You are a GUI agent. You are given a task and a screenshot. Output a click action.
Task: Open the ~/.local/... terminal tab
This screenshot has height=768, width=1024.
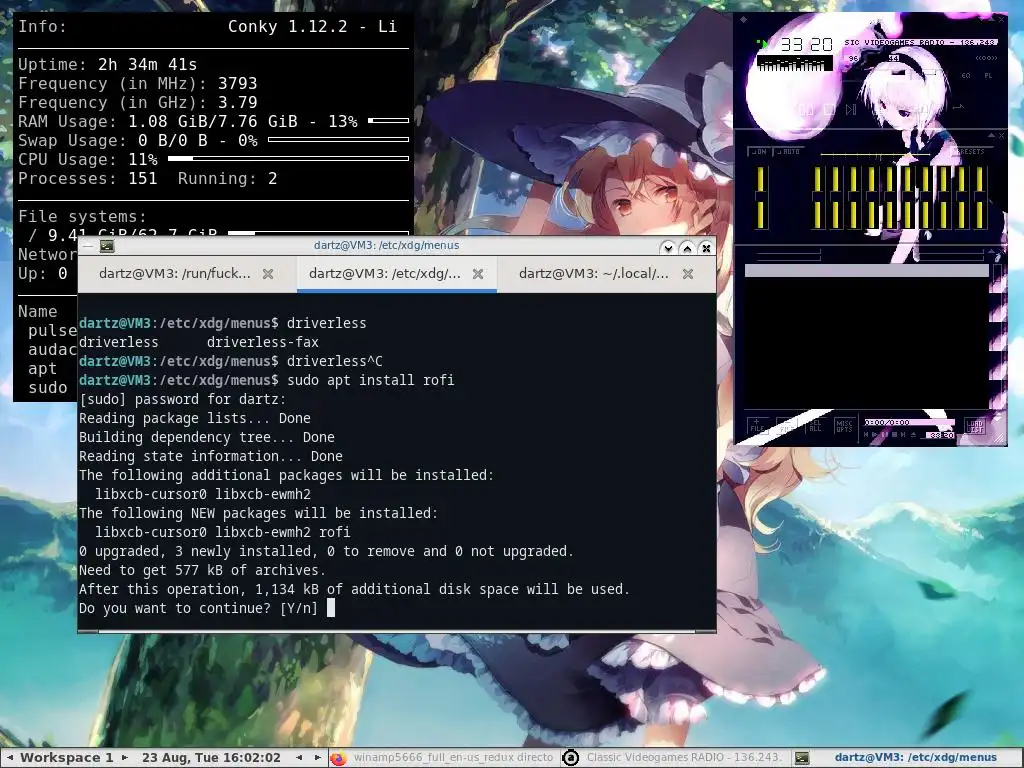tap(594, 274)
